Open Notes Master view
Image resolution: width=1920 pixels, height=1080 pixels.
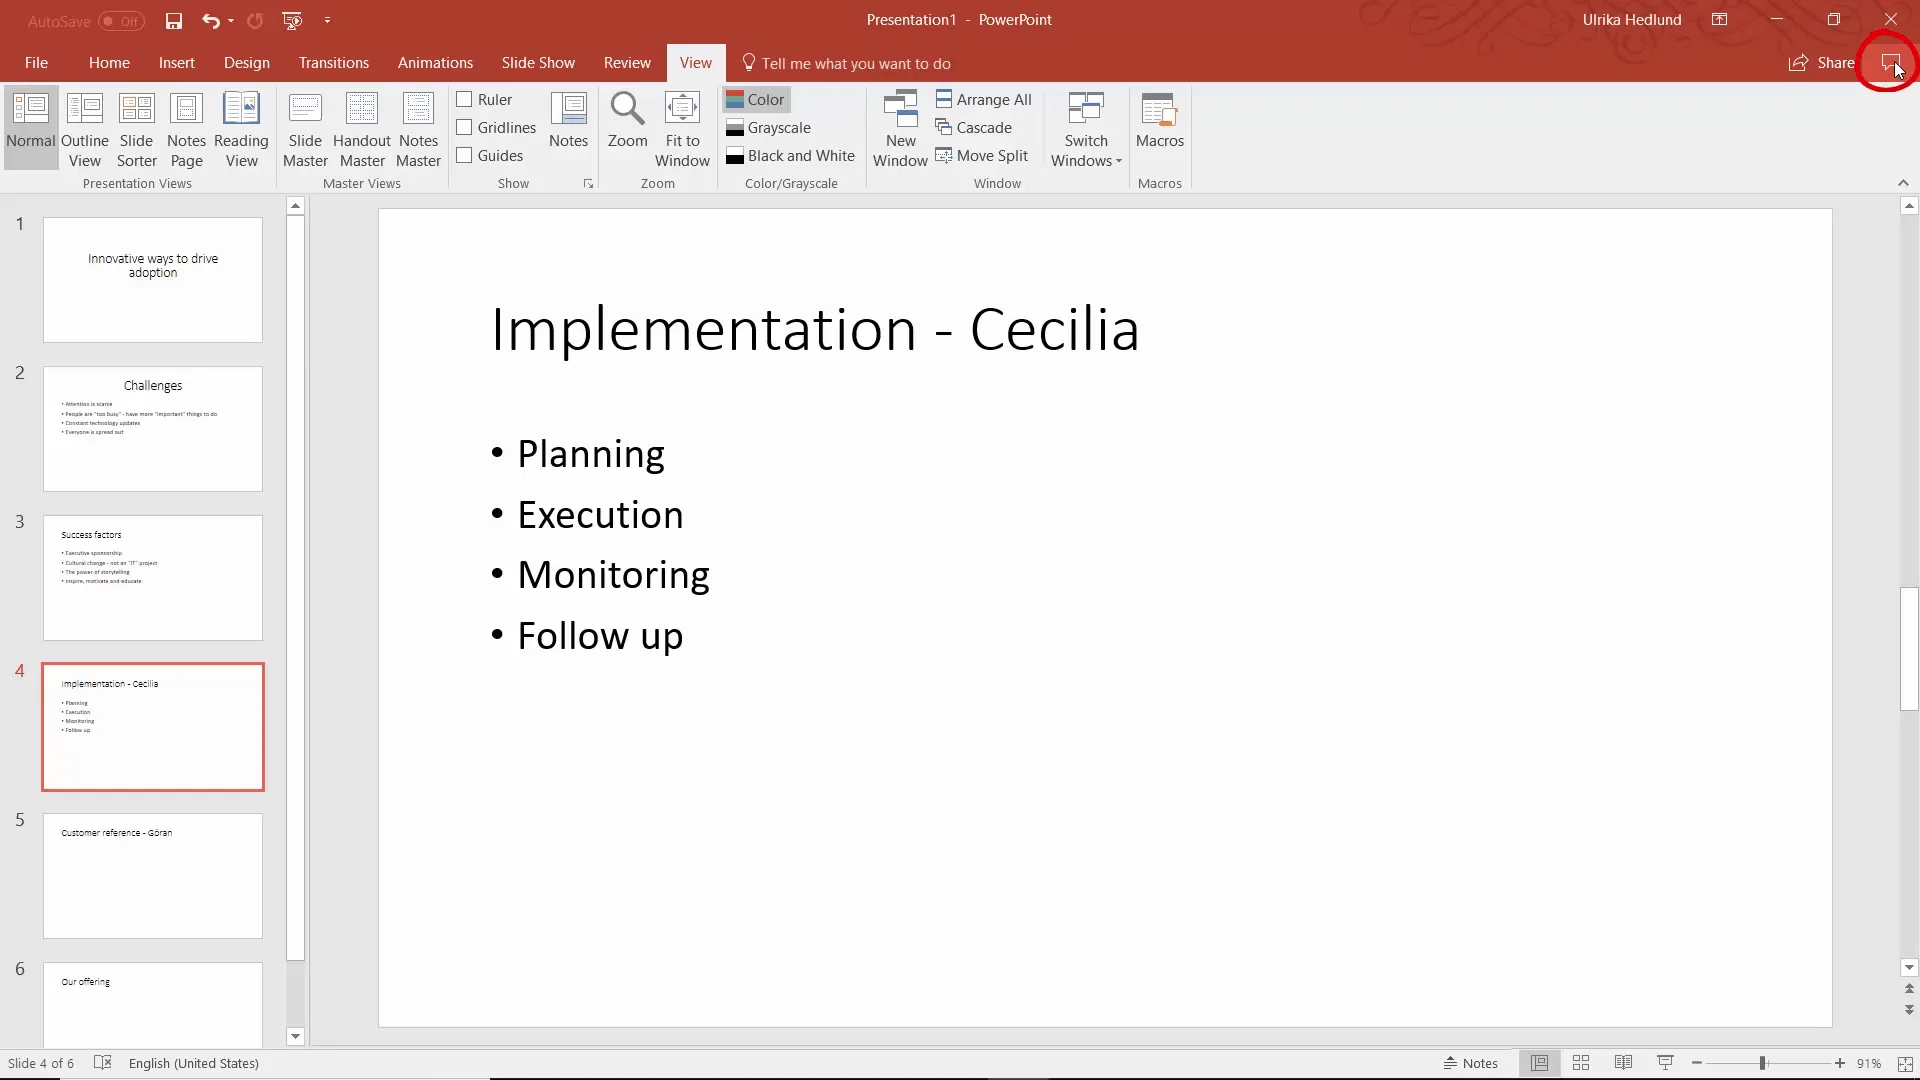click(418, 130)
